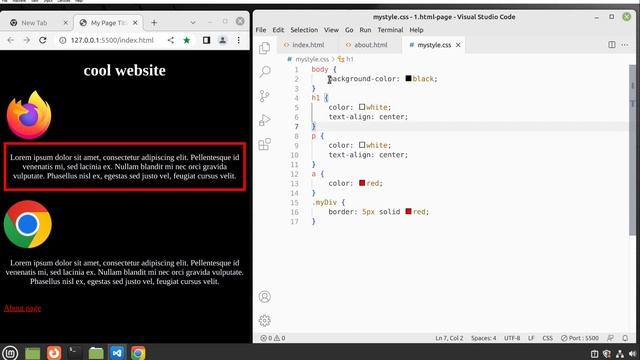This screenshot has height=360, width=640.
Task: Share the current page in browser
Action: (171, 40)
